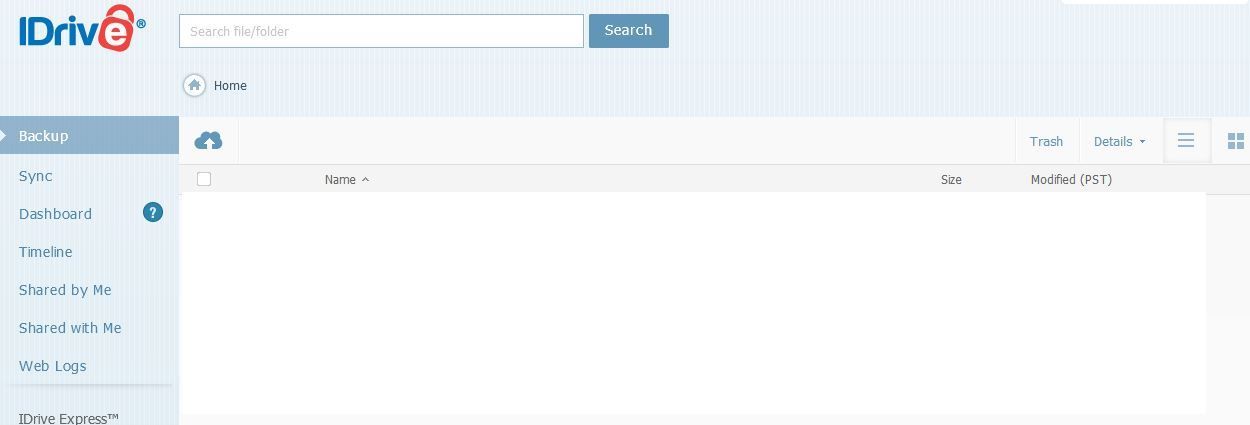
Task: Click the Search button
Action: click(629, 30)
